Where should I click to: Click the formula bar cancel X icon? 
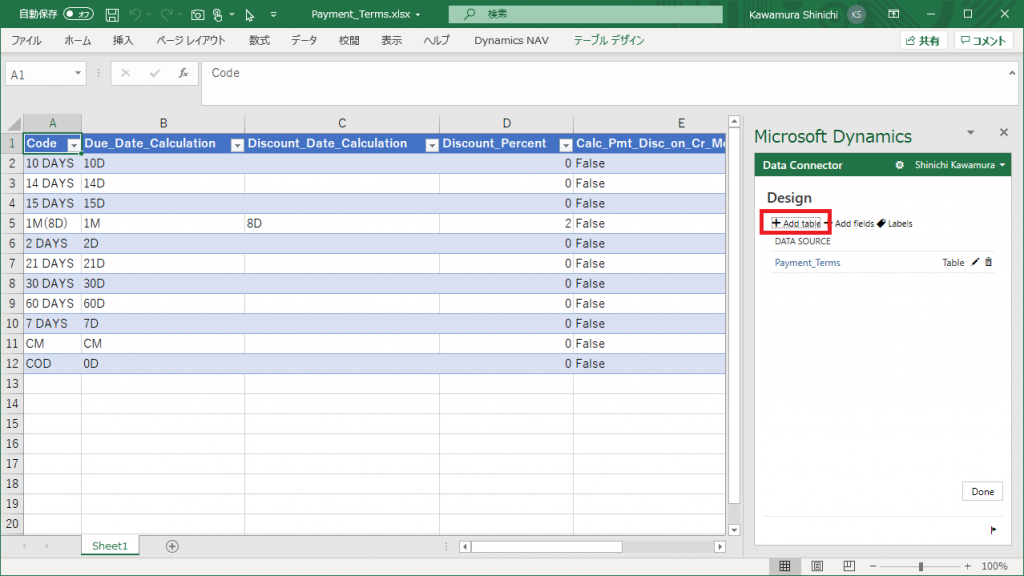pos(125,73)
